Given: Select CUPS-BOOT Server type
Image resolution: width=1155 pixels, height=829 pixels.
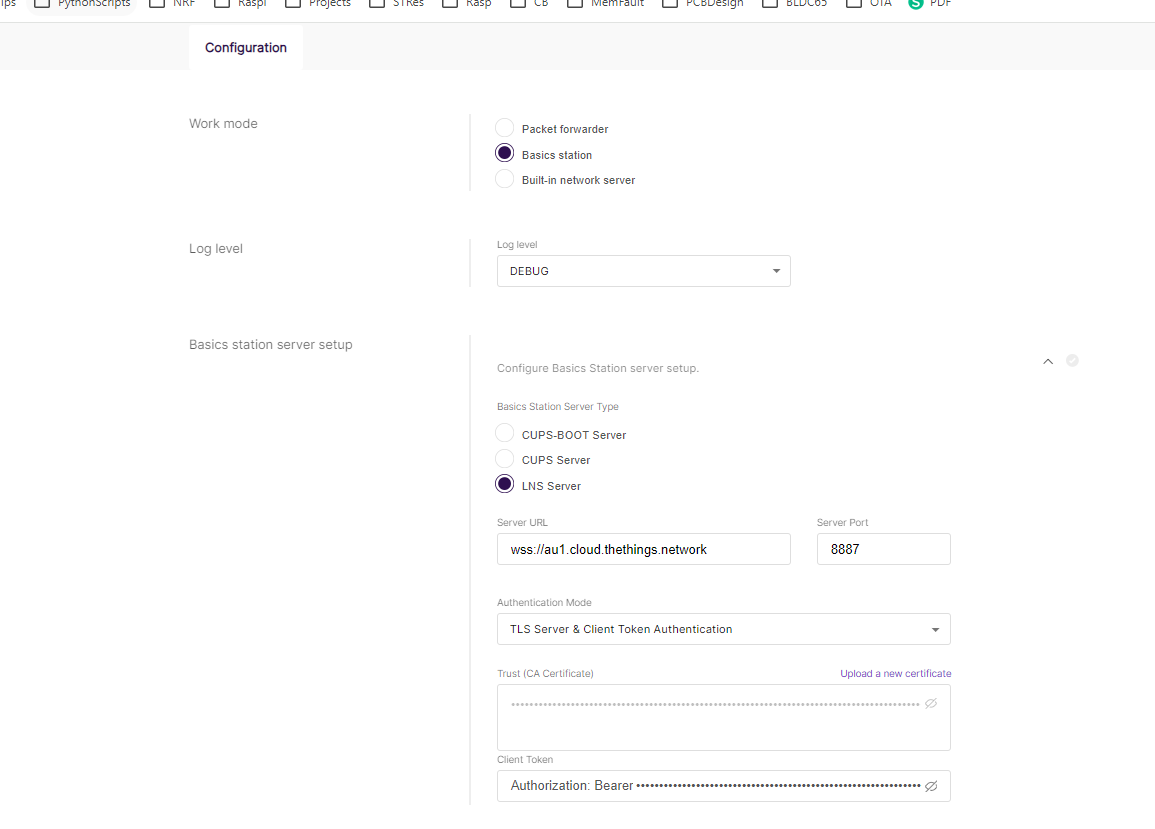Looking at the screenshot, I should [505, 434].
